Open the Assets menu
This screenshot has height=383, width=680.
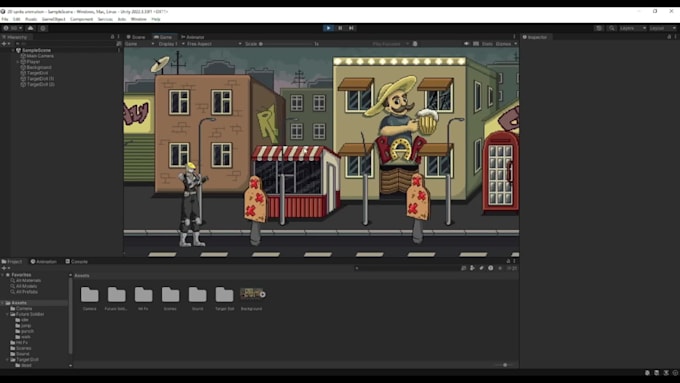coord(31,19)
